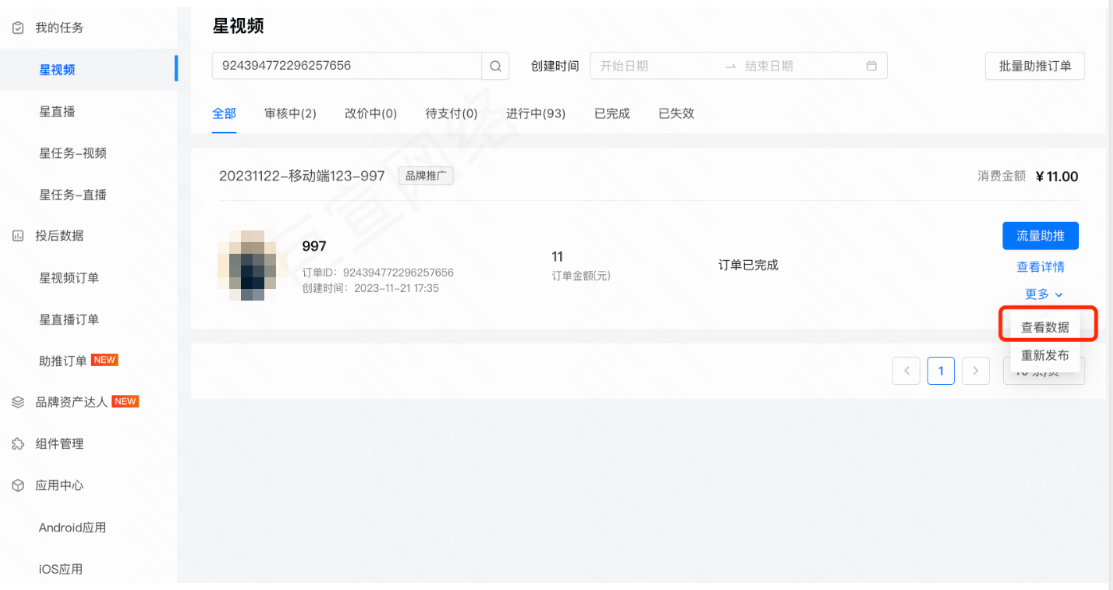Switch to the 已失效 tab

676,114
